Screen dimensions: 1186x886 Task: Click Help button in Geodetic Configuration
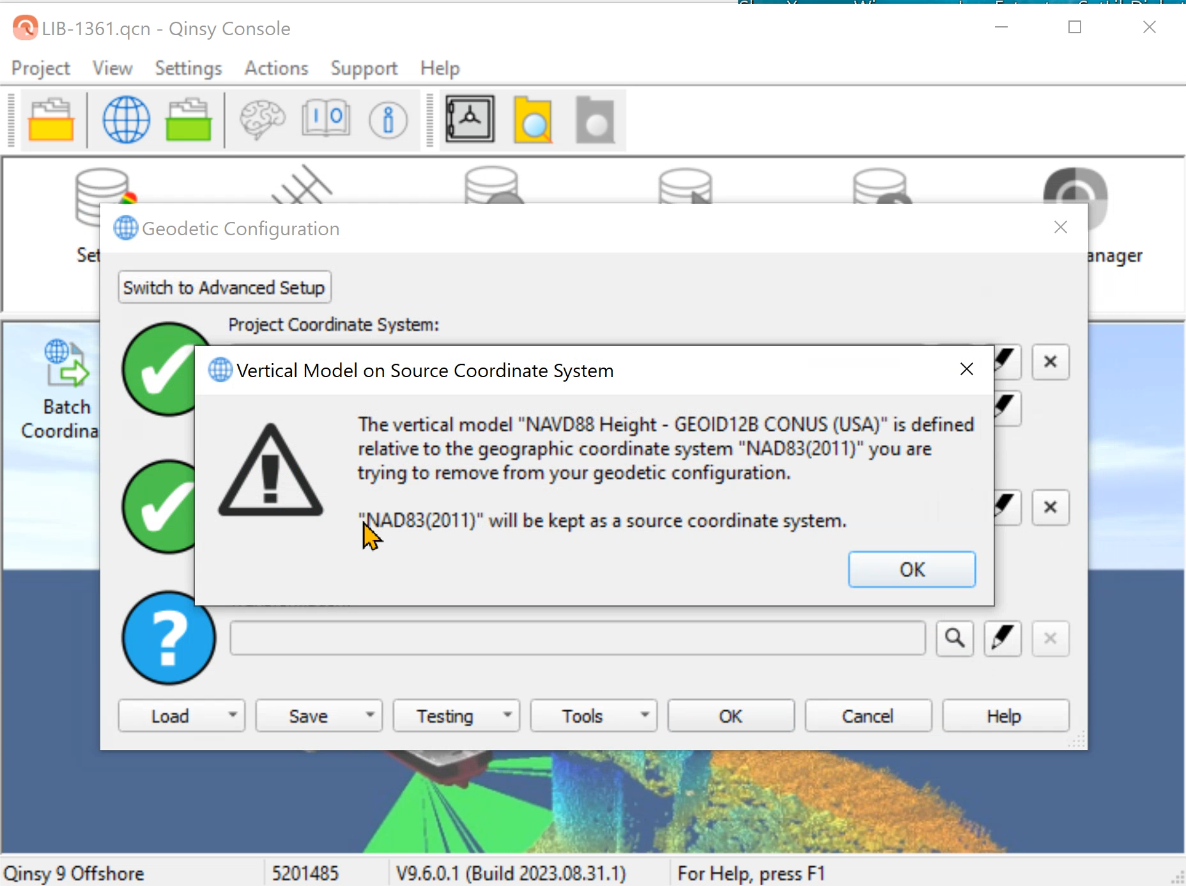click(1004, 716)
